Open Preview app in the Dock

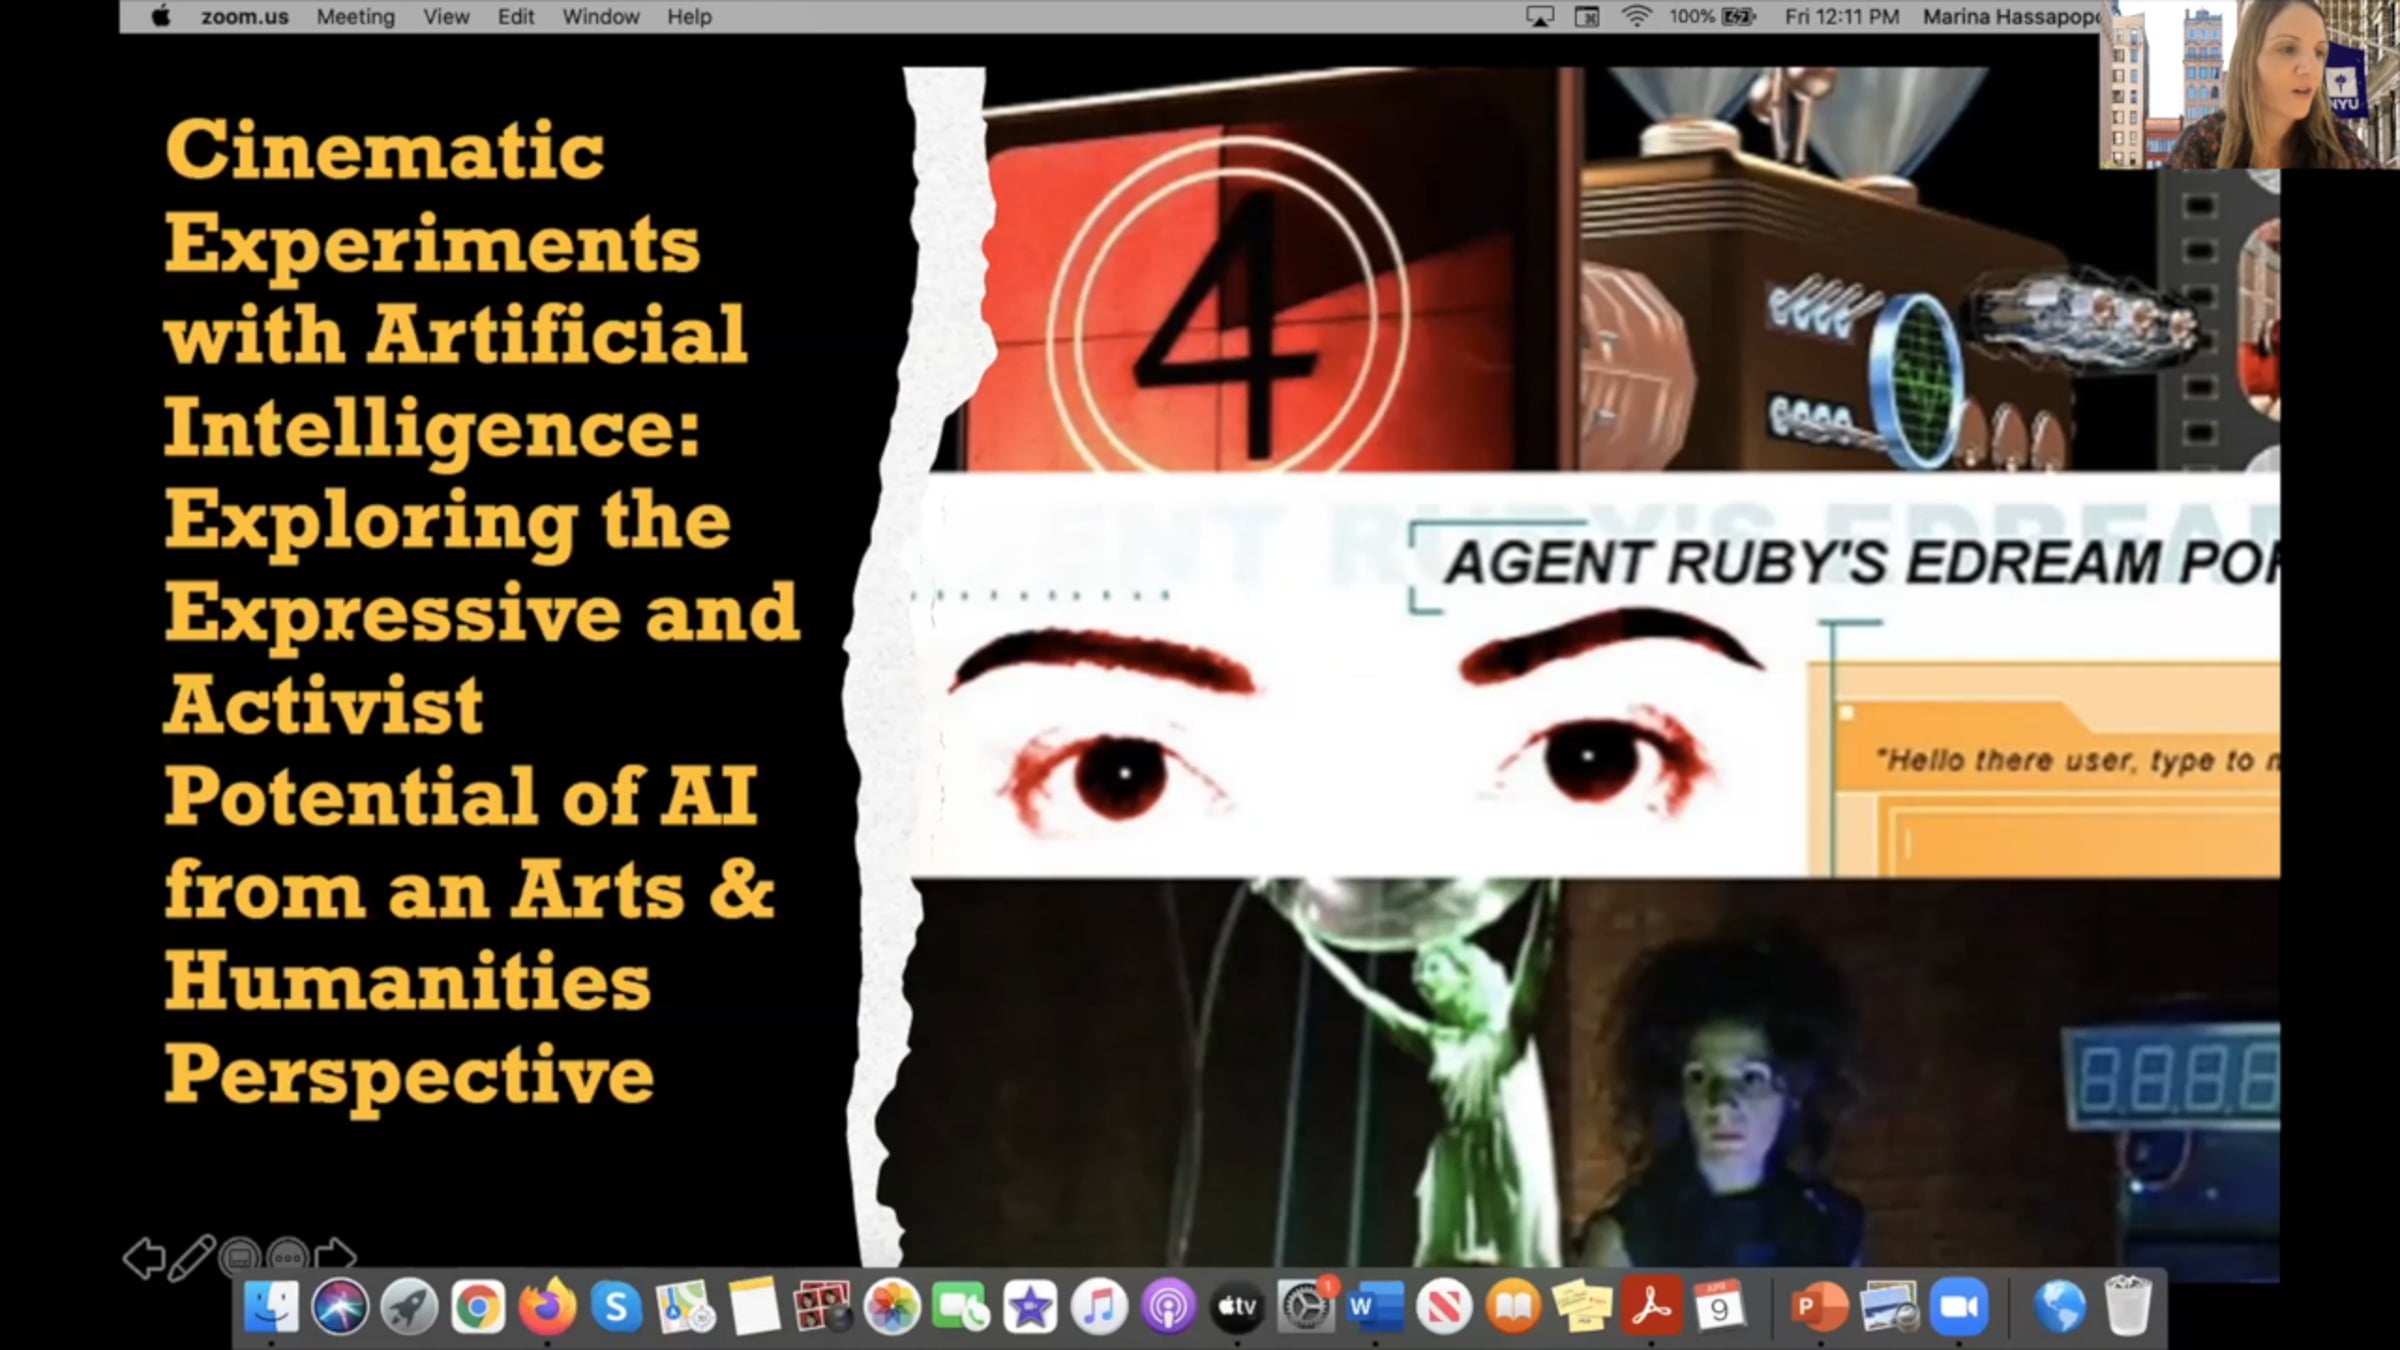(1889, 1307)
